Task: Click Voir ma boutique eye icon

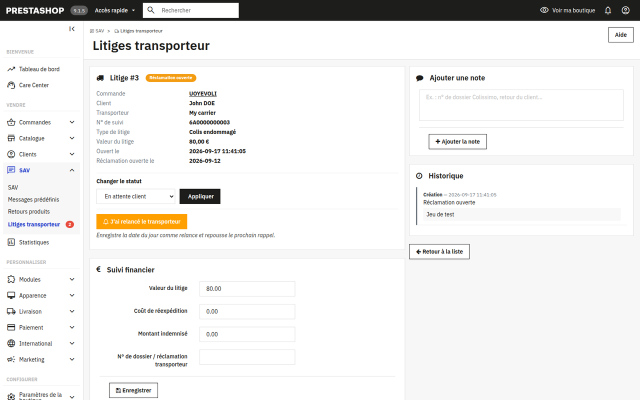Action: tap(544, 10)
